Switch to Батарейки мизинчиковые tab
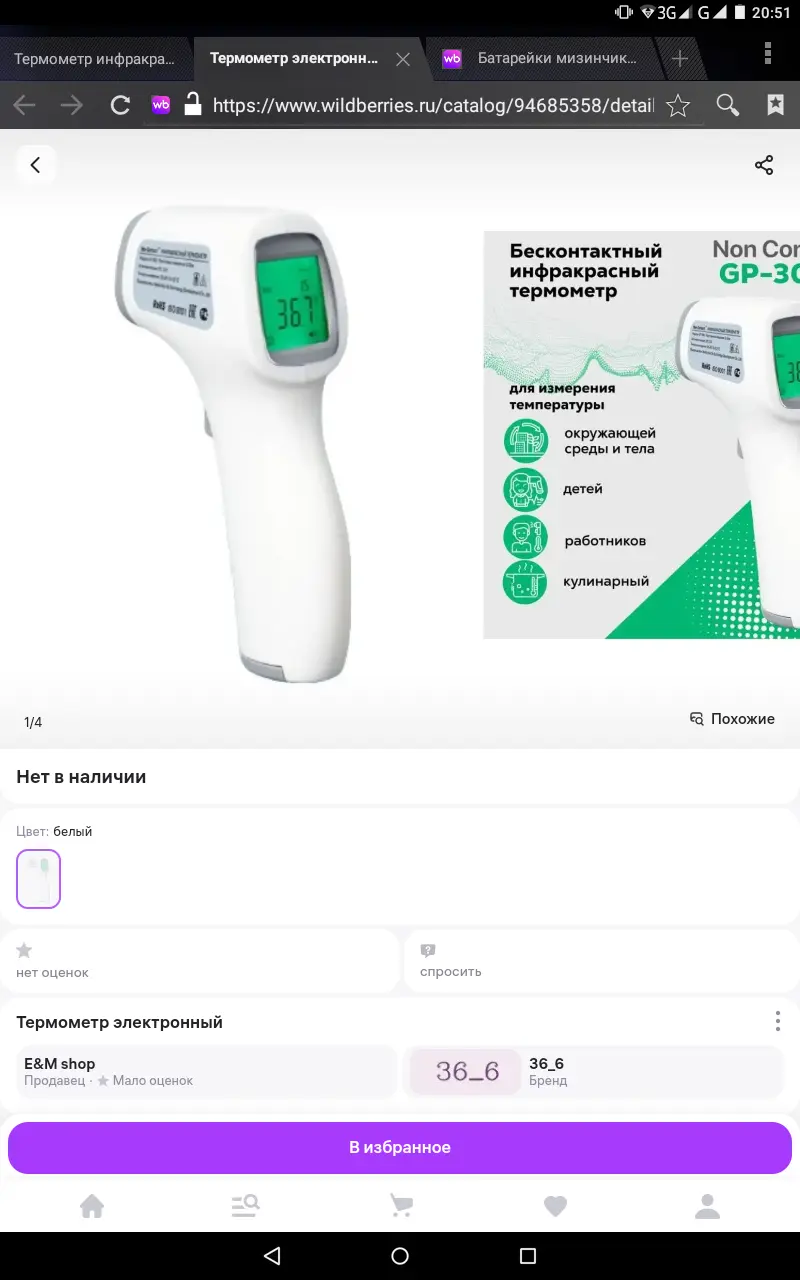This screenshot has height=1280, width=800. 545,58
